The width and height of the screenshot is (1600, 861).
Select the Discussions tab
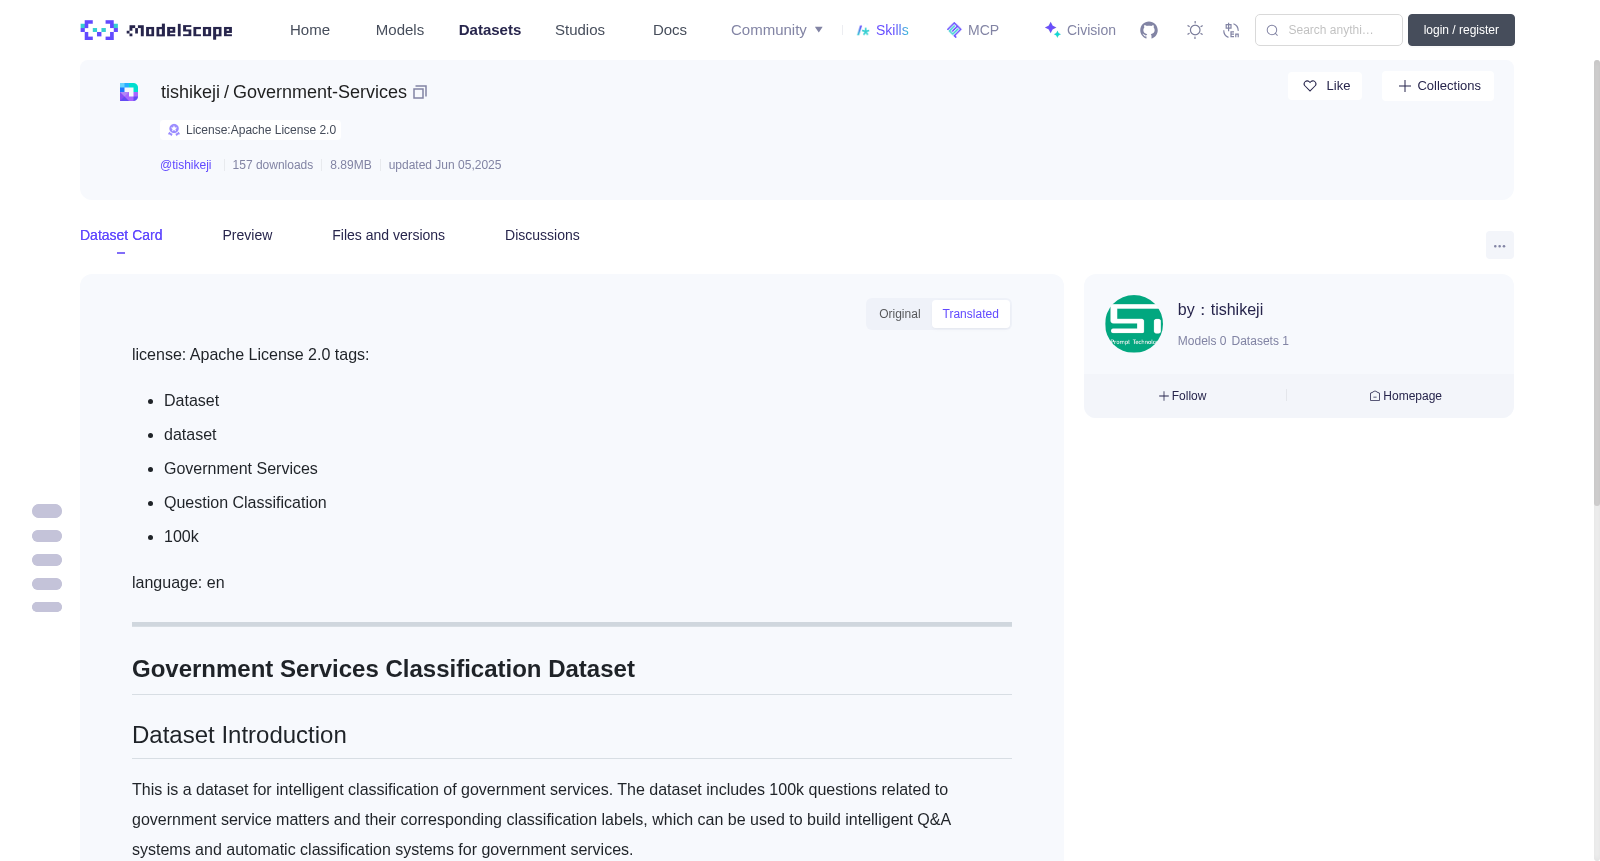[542, 235]
